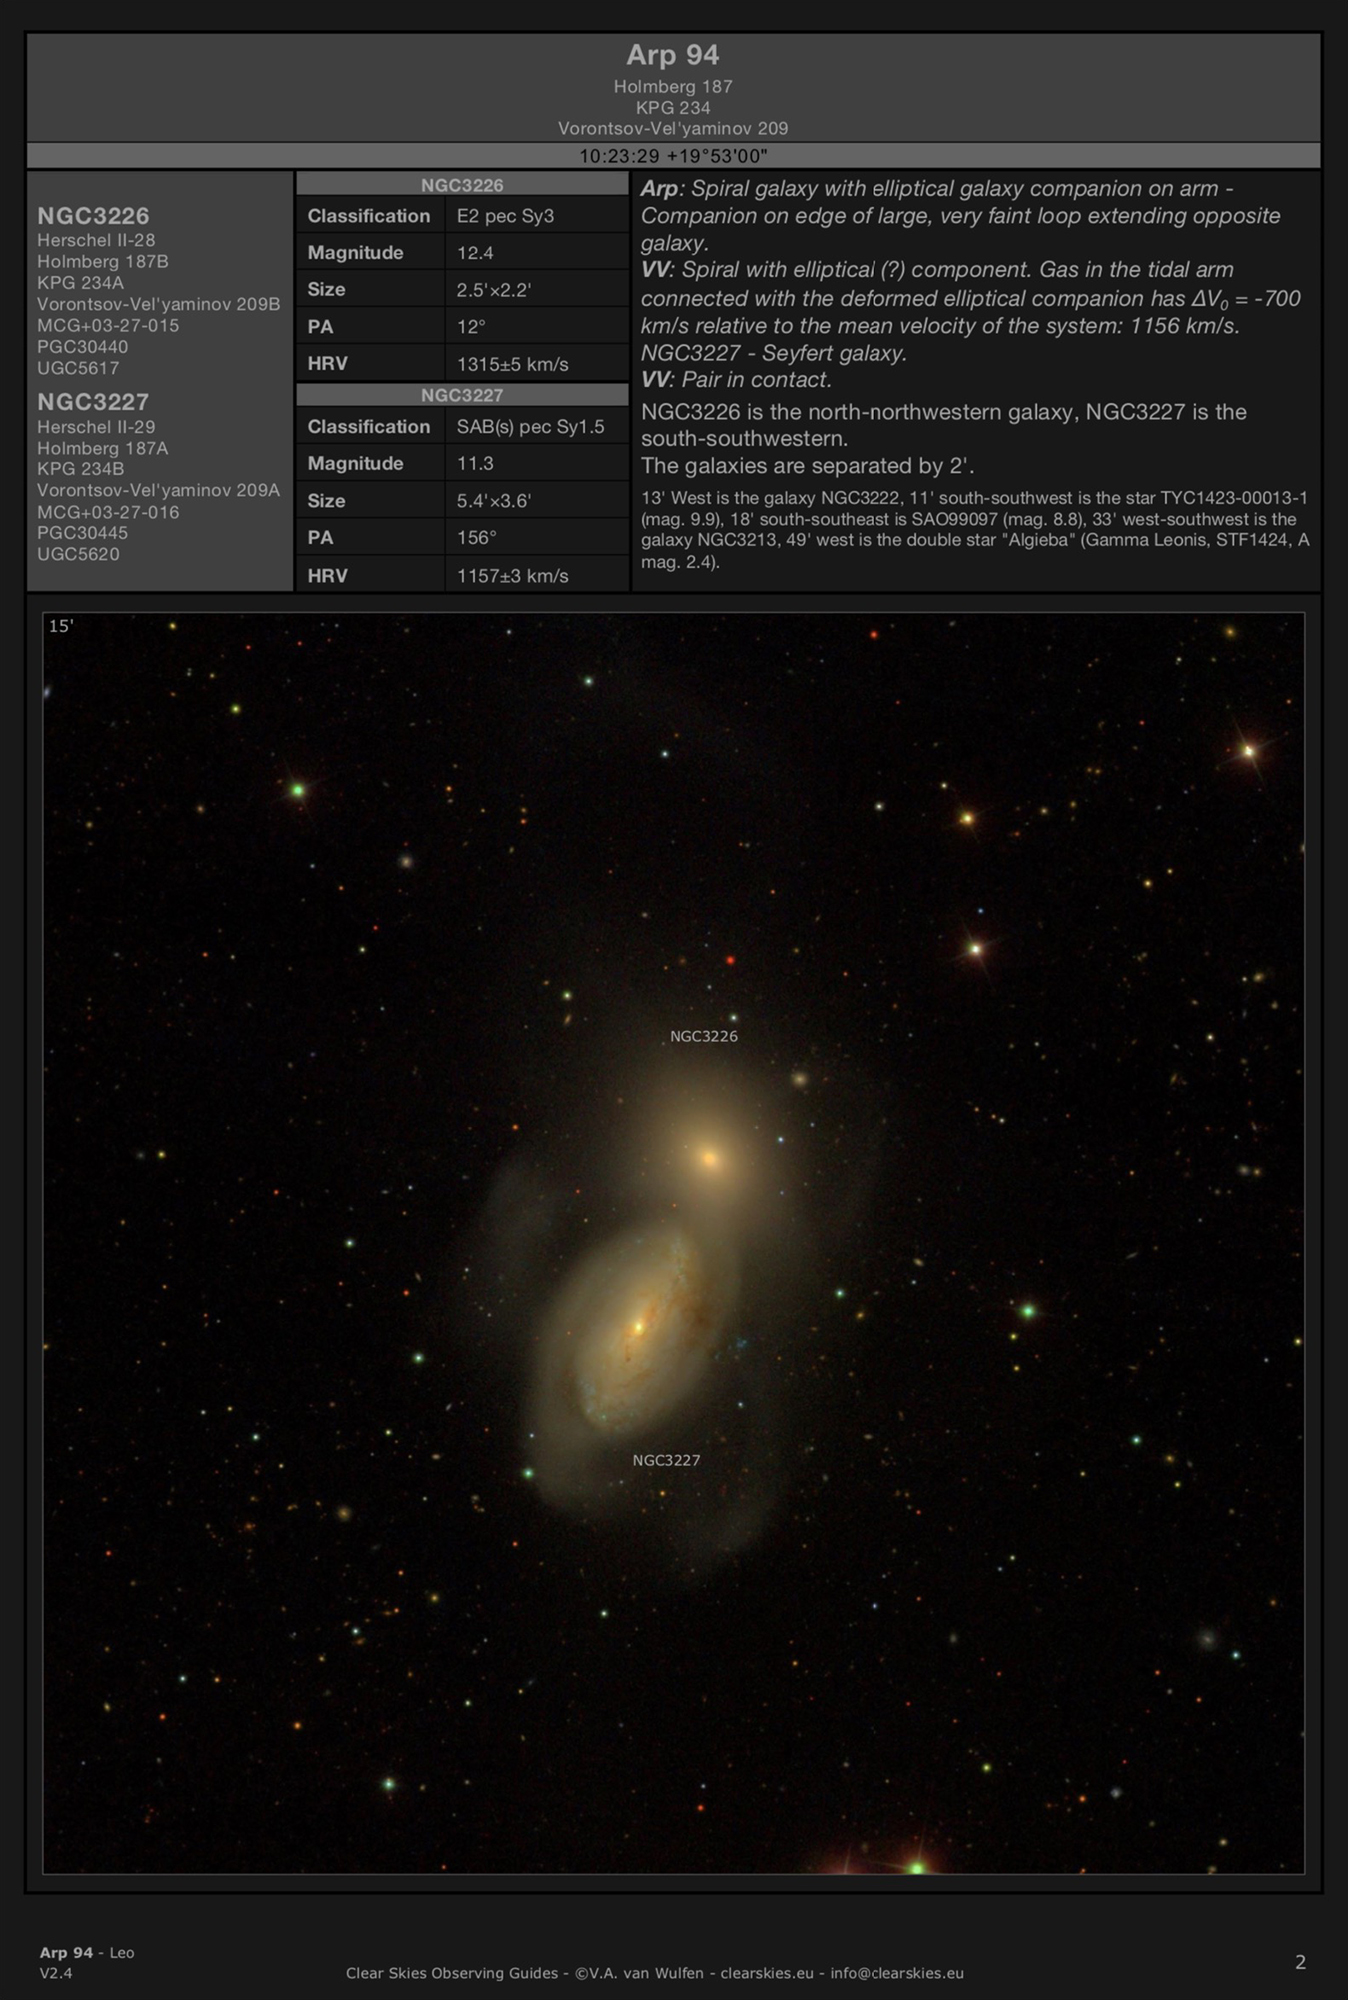Click footer text Arp 94 - Leo
Image resolution: width=1348 pixels, height=2000 pixels.
[x=87, y=1952]
